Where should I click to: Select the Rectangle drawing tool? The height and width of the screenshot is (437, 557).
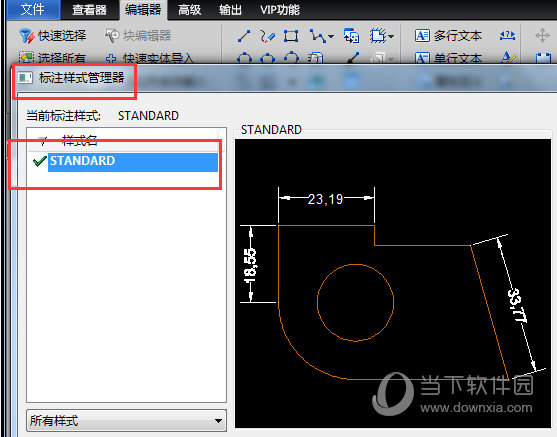(291, 36)
